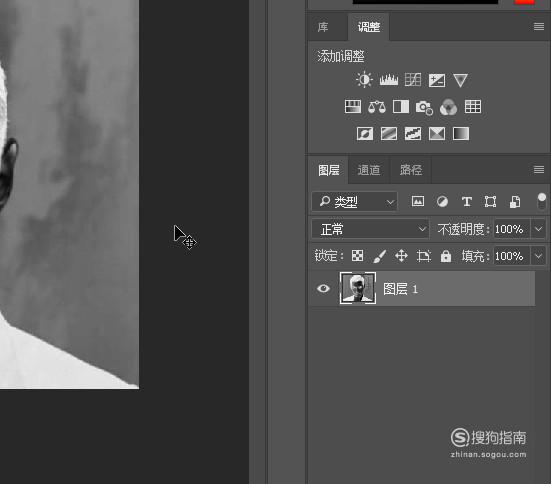Screen dimensions: 551x484
Task: Open the 正常 blend mode dropdown
Action: pos(370,229)
